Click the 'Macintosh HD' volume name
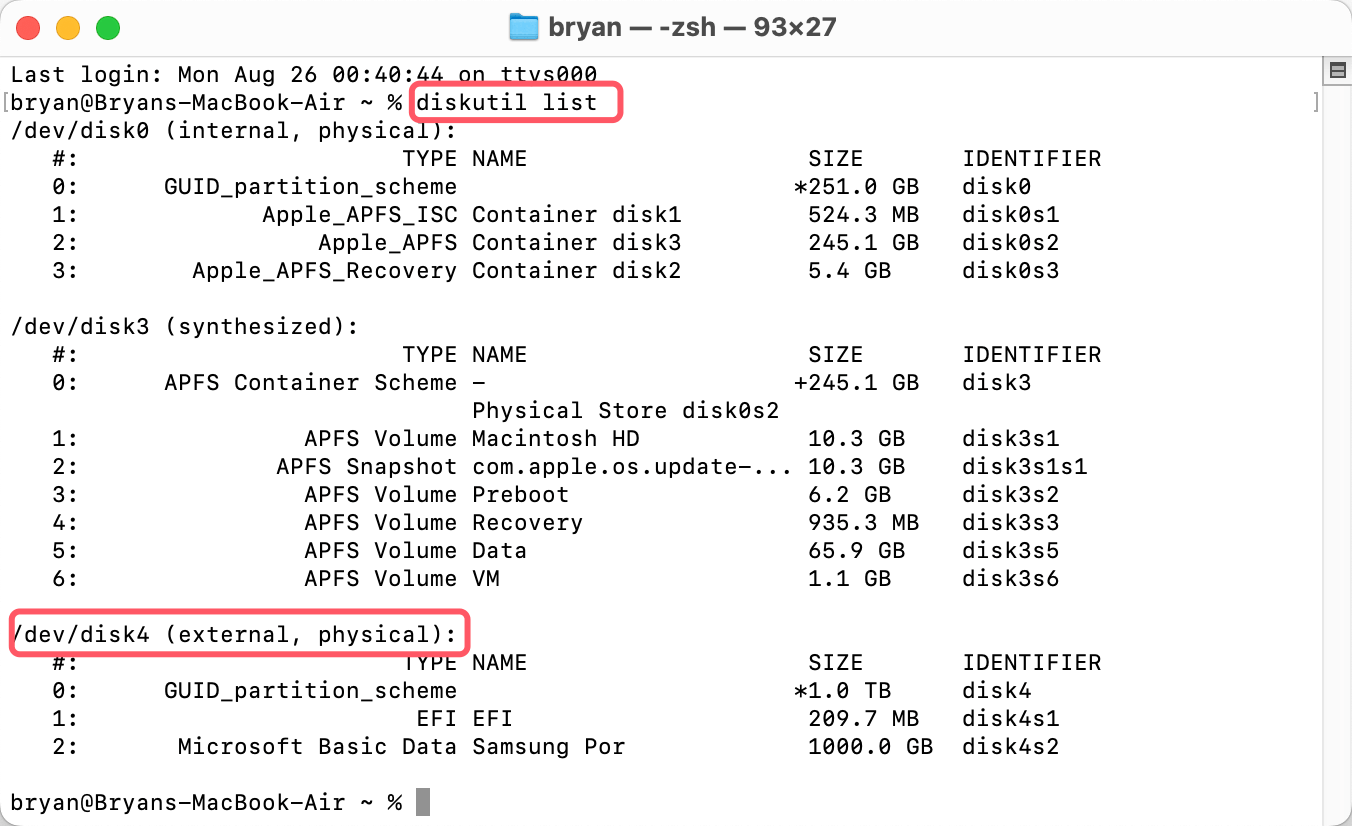 (555, 438)
